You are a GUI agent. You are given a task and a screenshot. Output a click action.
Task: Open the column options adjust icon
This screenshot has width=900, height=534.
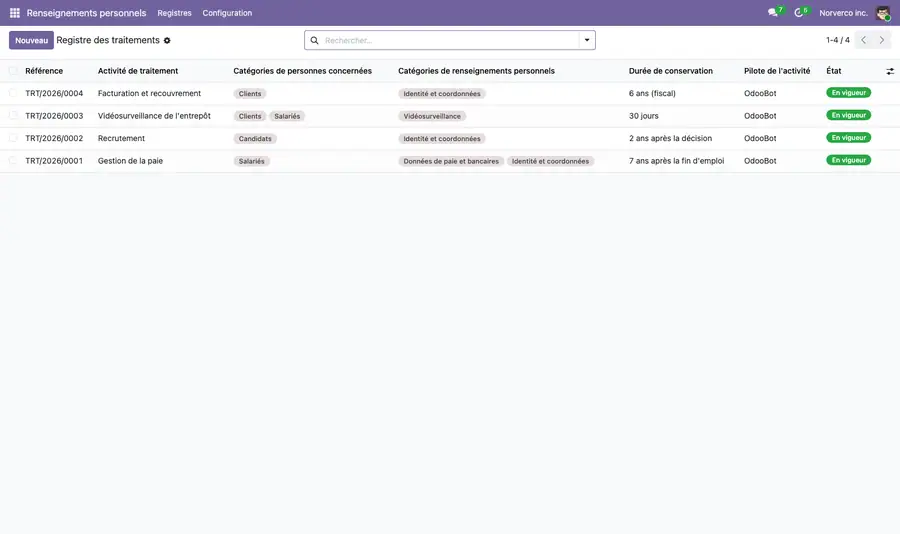coord(890,71)
